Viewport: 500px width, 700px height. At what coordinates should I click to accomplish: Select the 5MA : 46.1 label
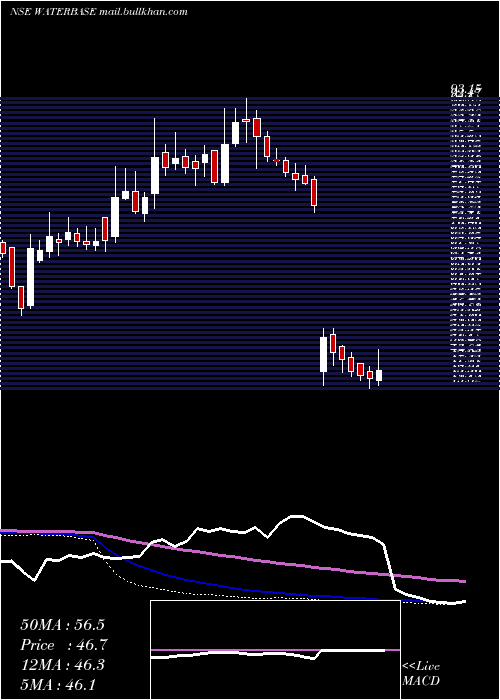pyautogui.click(x=58, y=685)
